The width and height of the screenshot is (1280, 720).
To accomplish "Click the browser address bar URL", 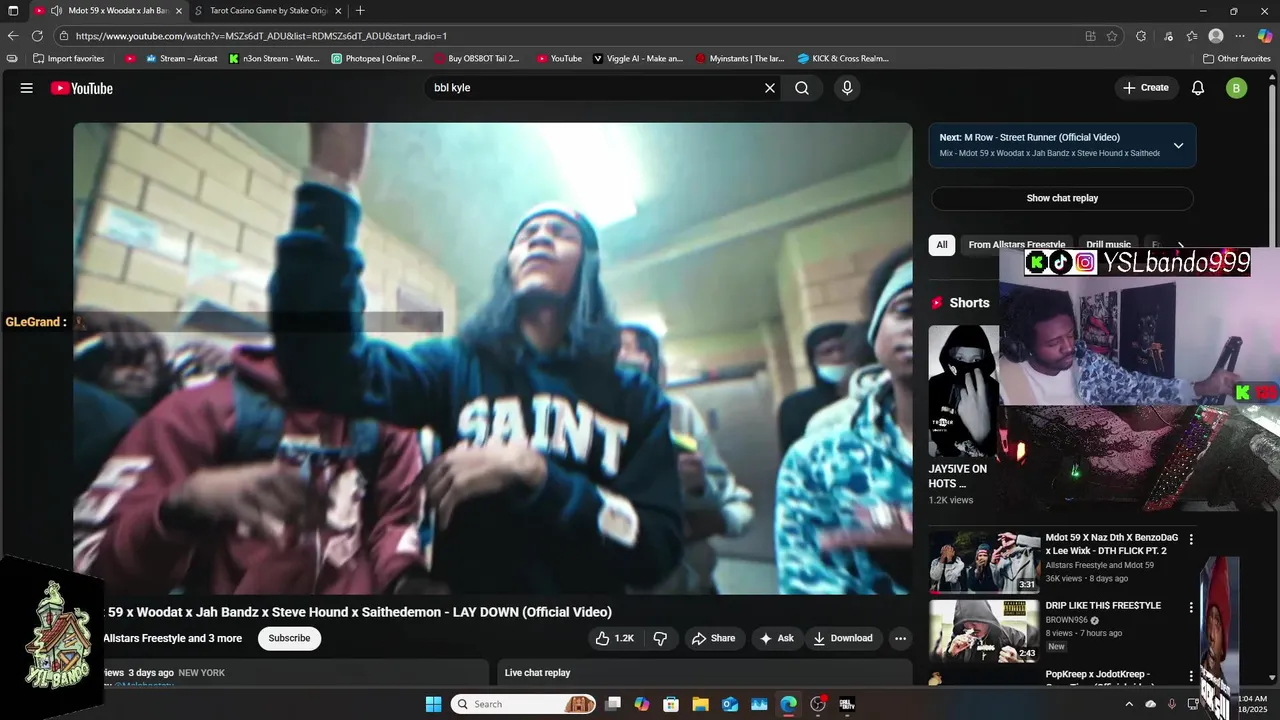I will click(x=261, y=36).
